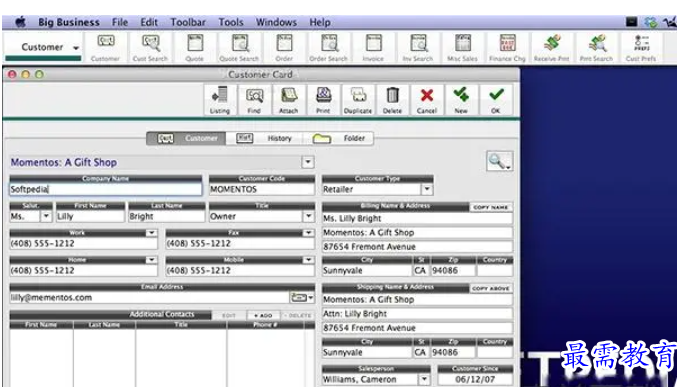The height and width of the screenshot is (387, 685).
Task: Click the magnifier search icon
Action: (x=499, y=162)
